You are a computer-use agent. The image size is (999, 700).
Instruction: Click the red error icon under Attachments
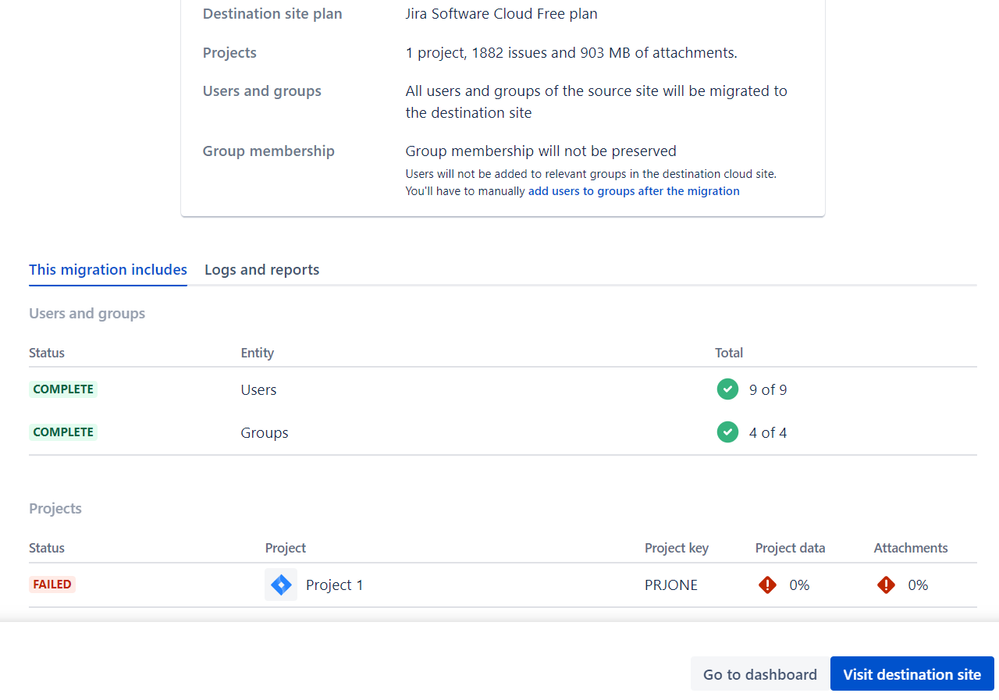886,585
